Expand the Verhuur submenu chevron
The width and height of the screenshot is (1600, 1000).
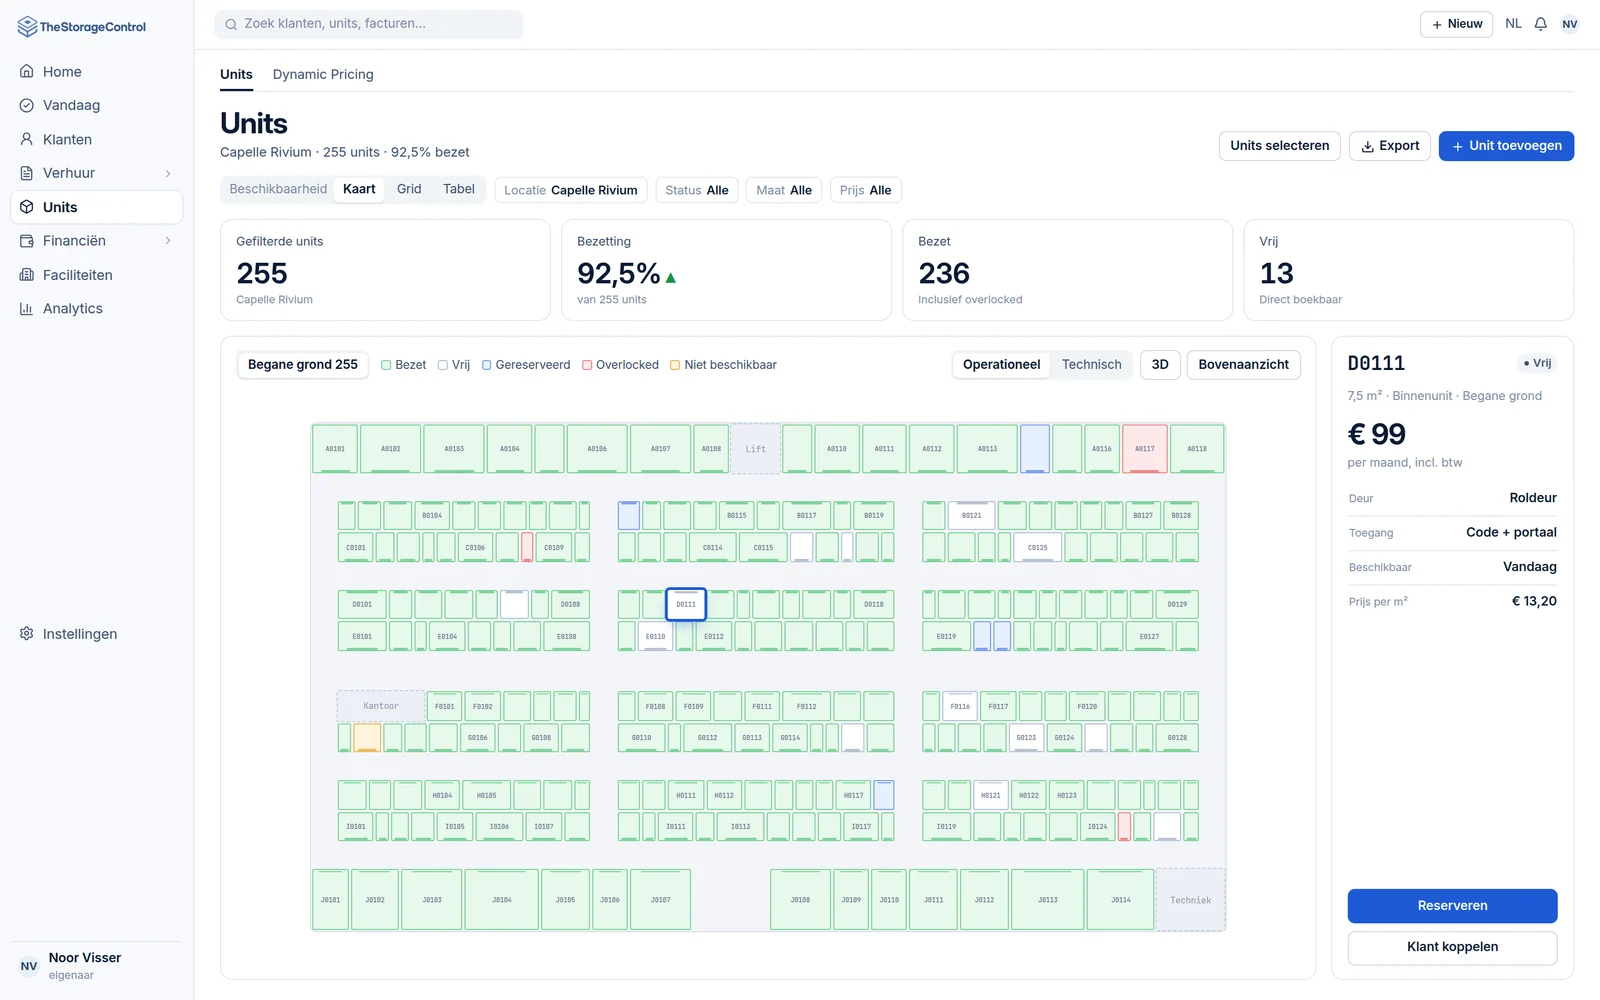(168, 173)
